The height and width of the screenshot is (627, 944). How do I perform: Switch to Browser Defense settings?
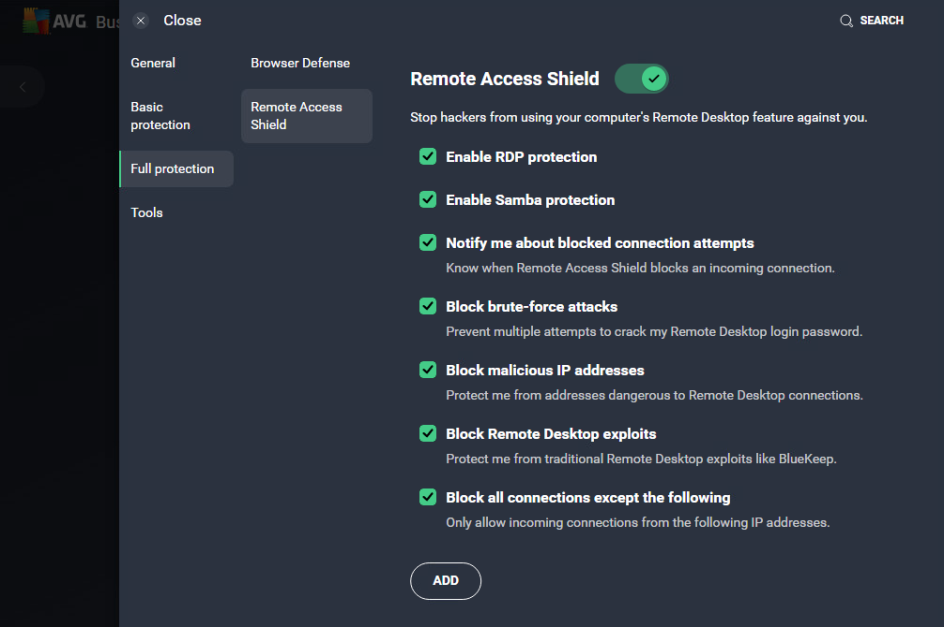coord(300,62)
